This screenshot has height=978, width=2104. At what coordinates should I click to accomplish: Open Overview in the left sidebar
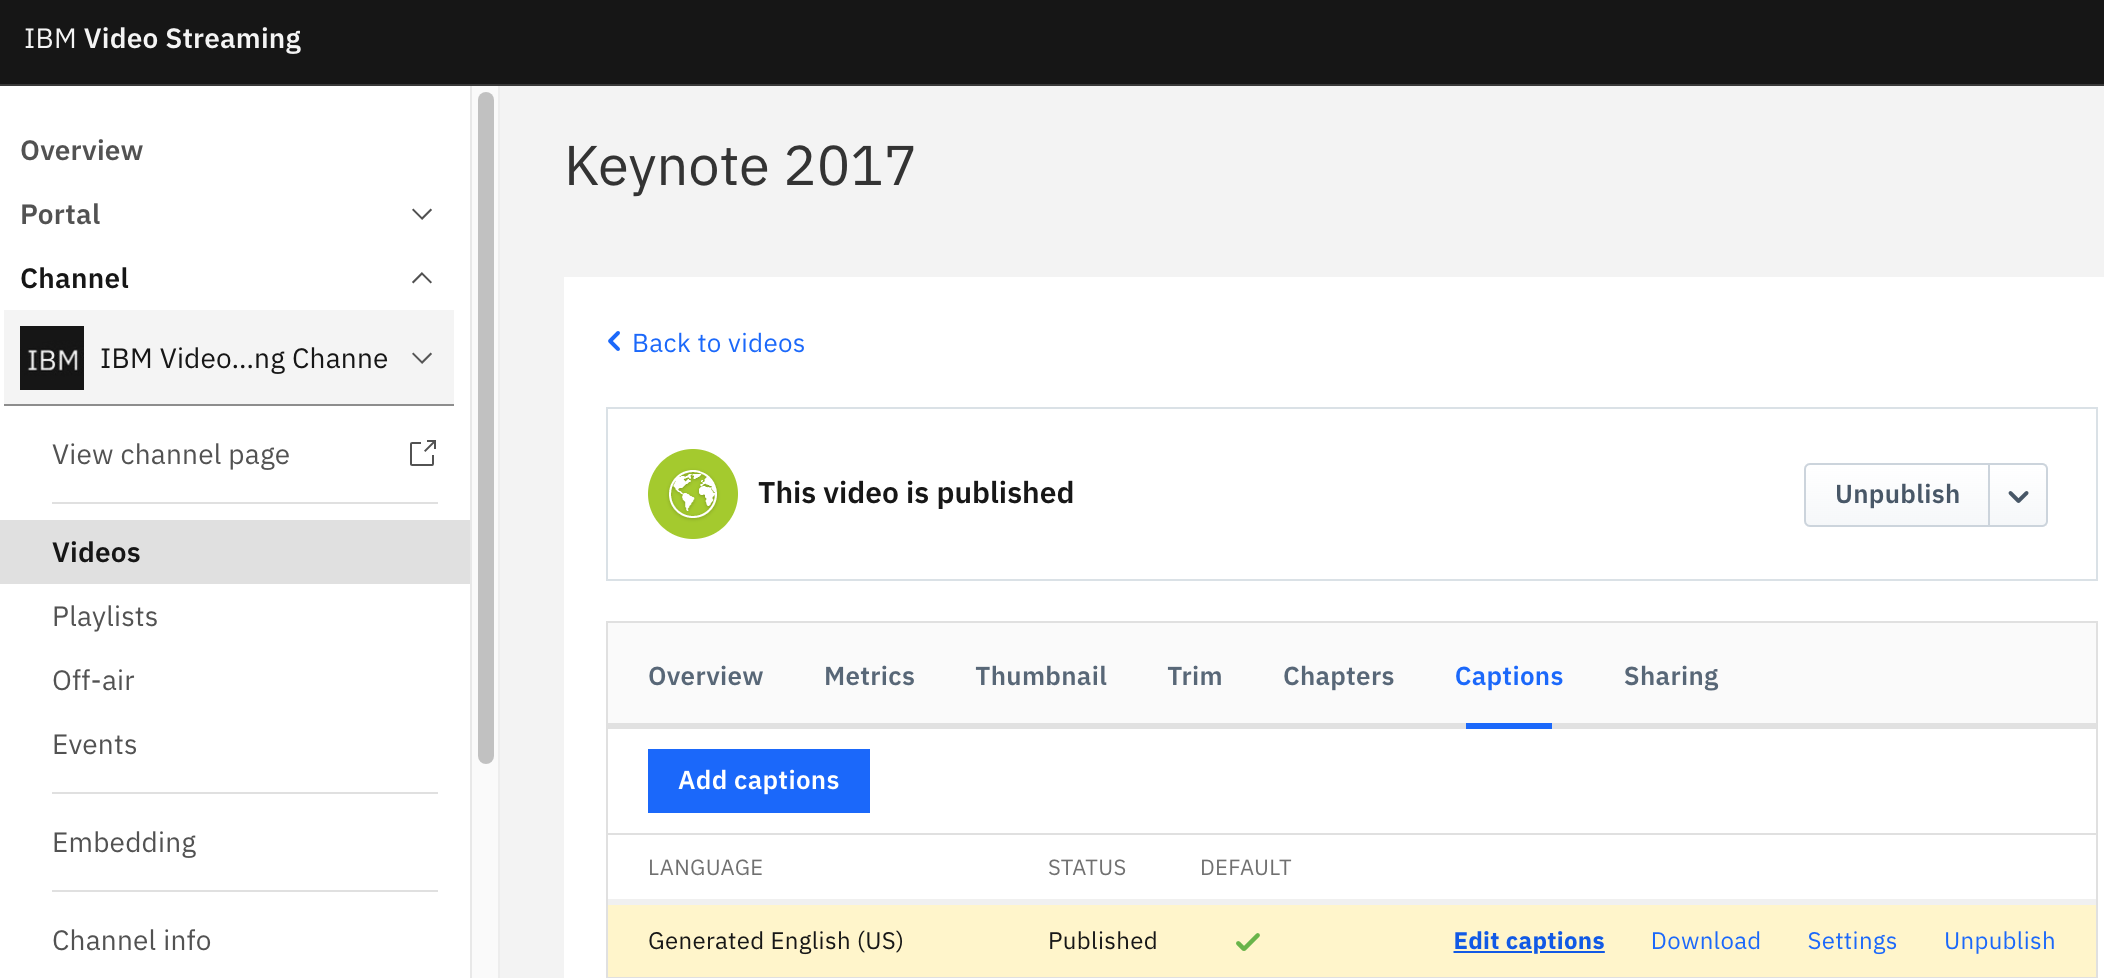[82, 150]
